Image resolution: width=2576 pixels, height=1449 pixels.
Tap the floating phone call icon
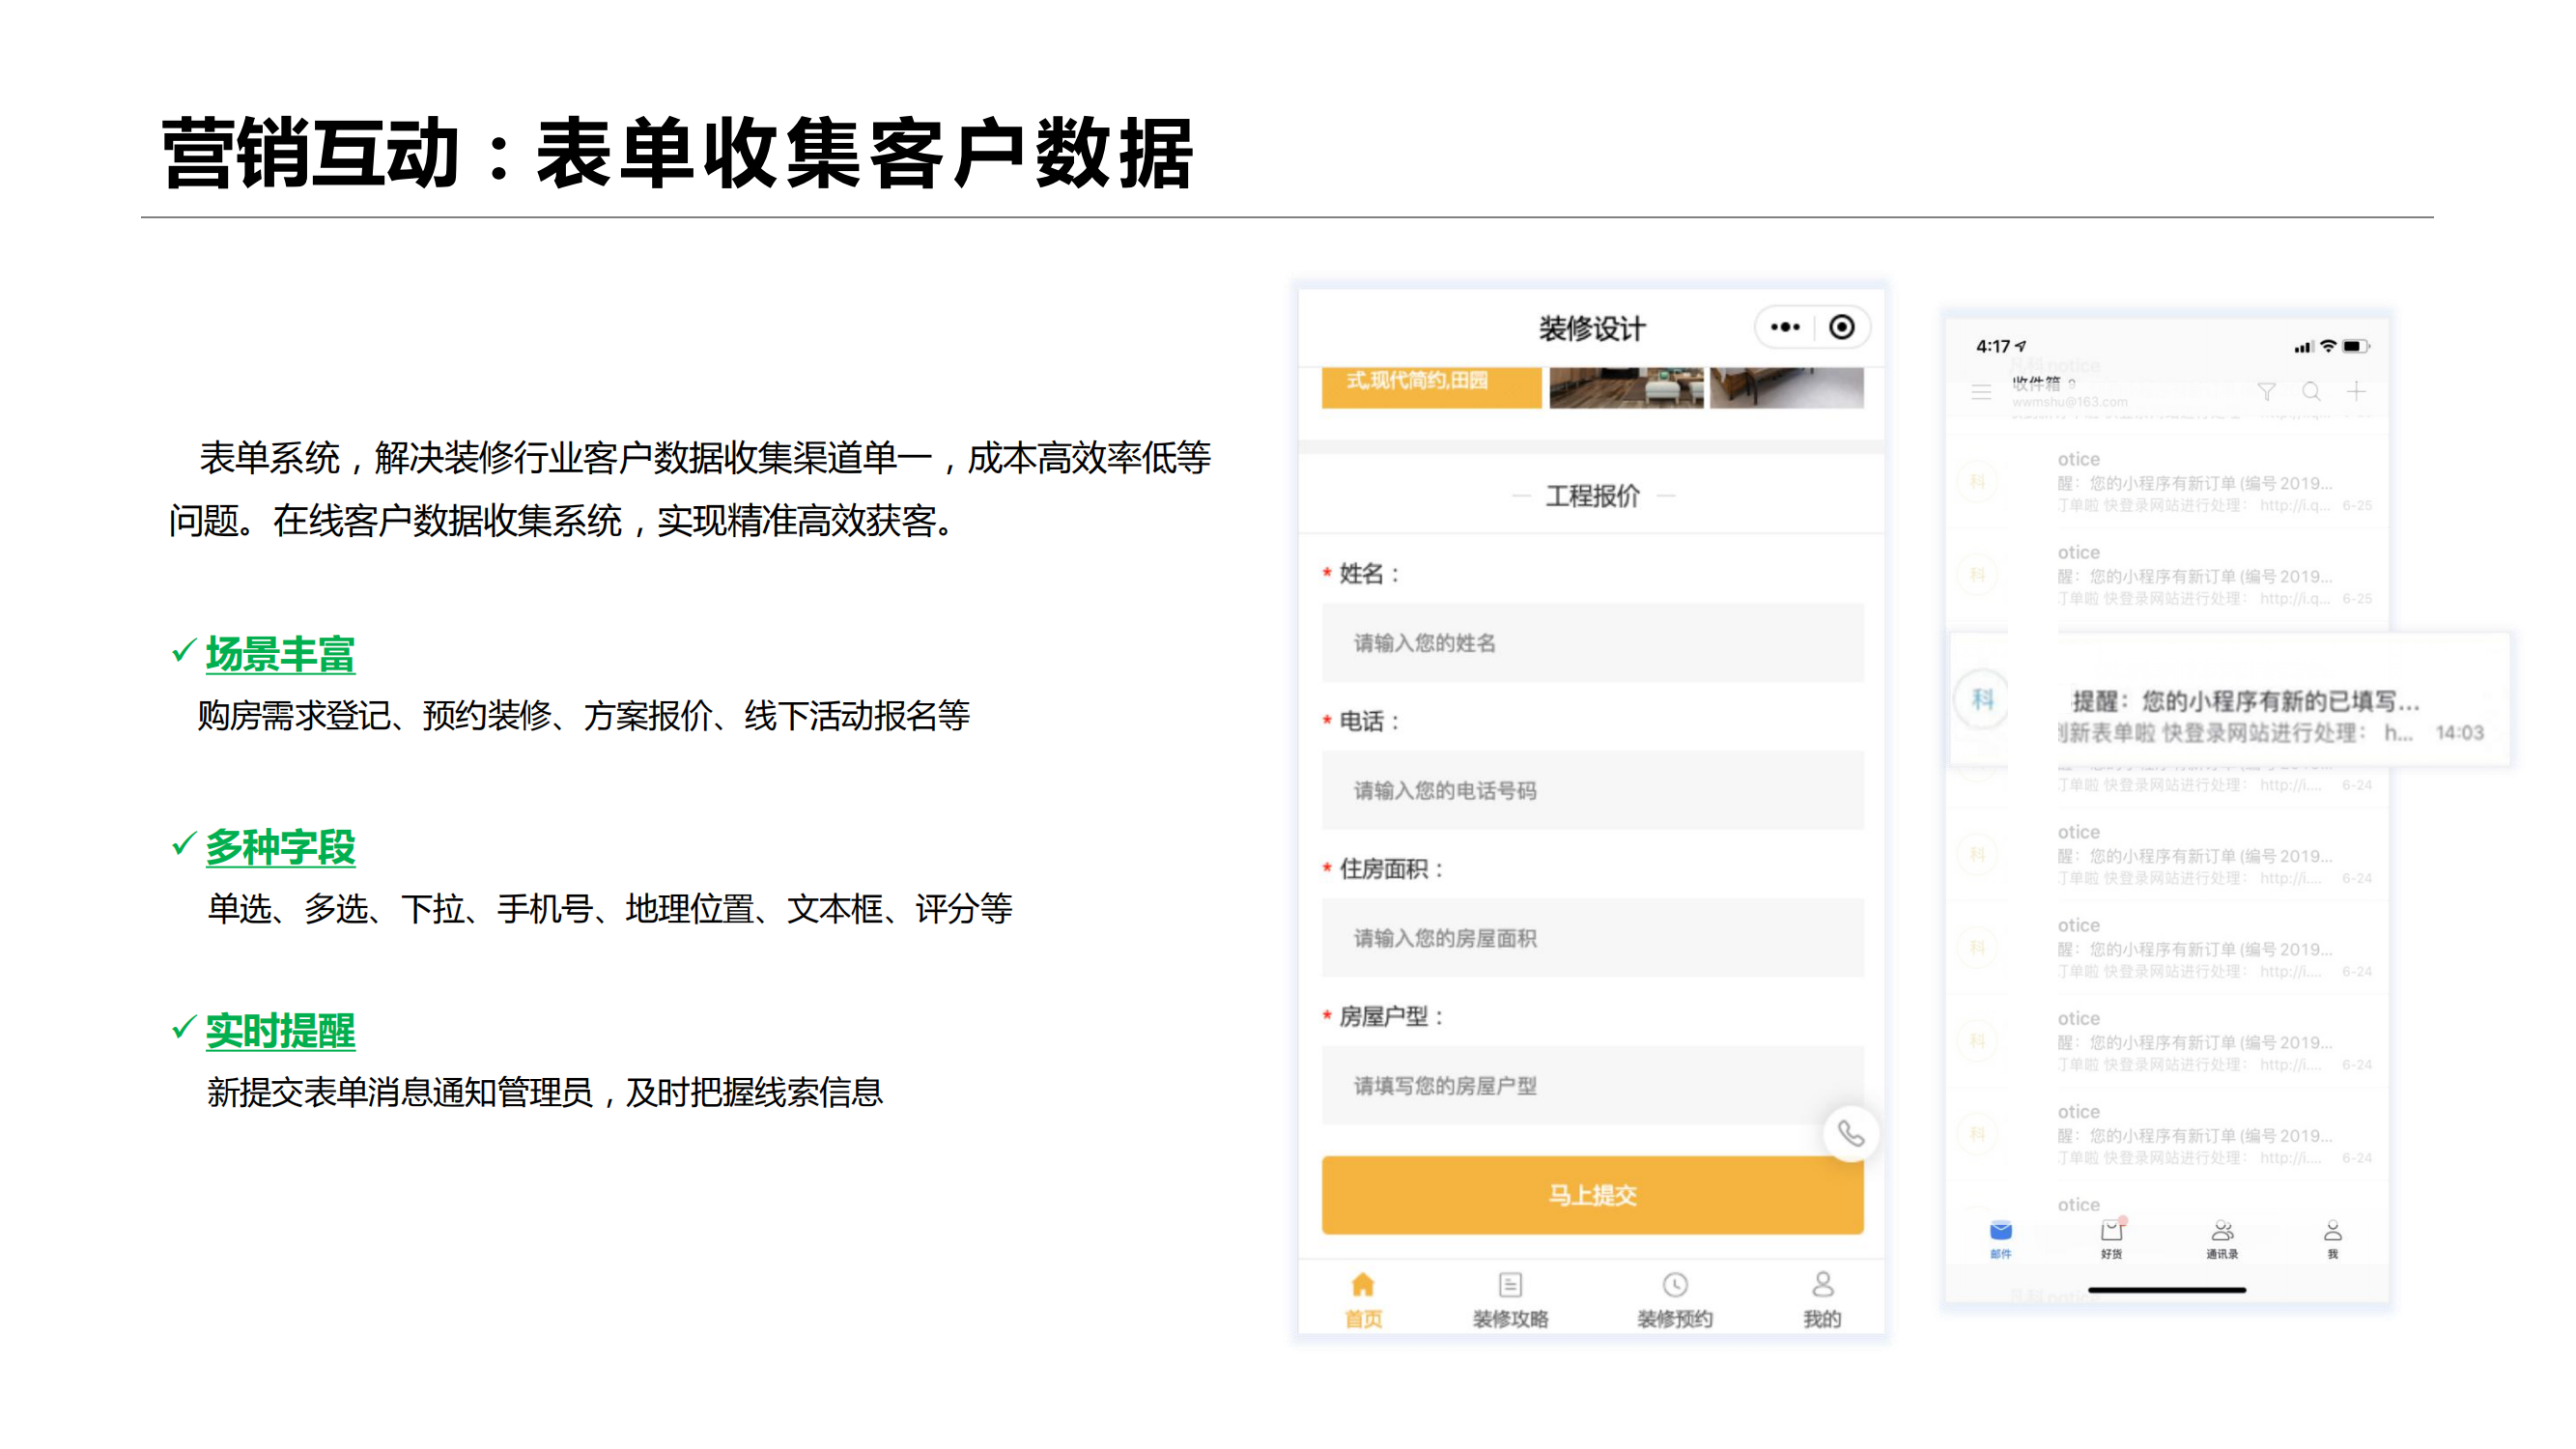pos(1850,1133)
